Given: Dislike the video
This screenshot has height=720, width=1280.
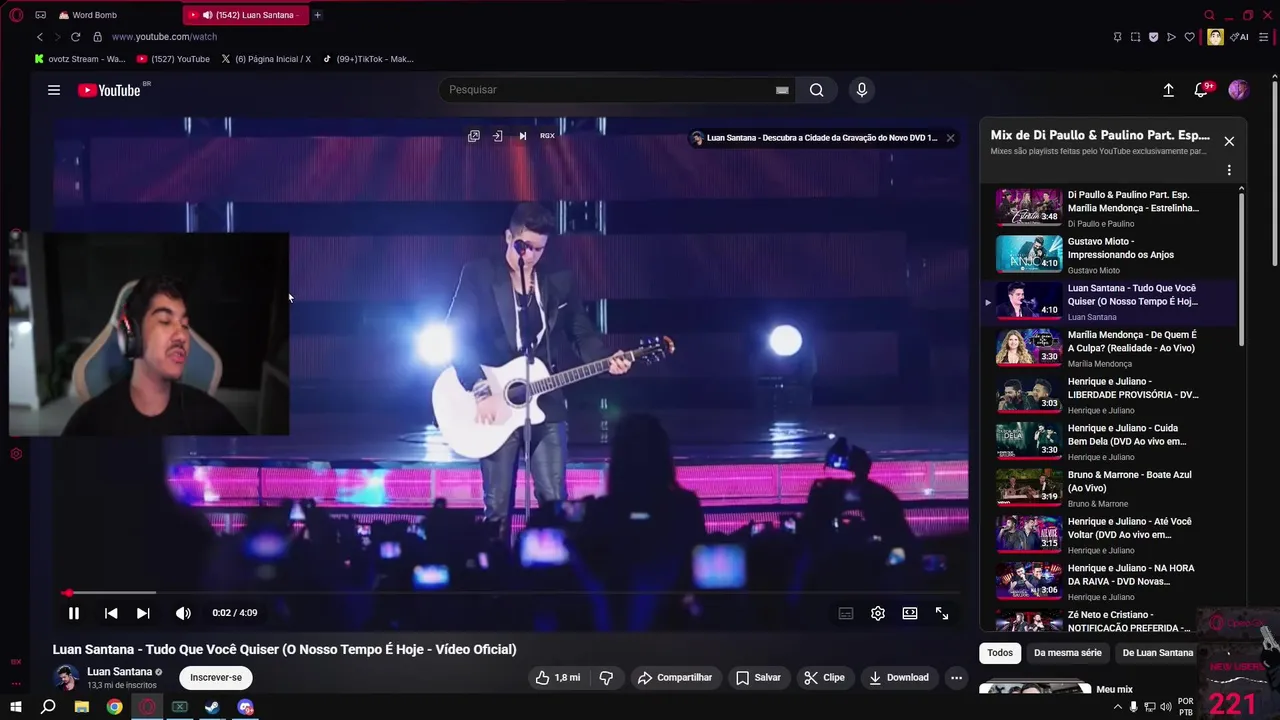Looking at the screenshot, I should [606, 678].
